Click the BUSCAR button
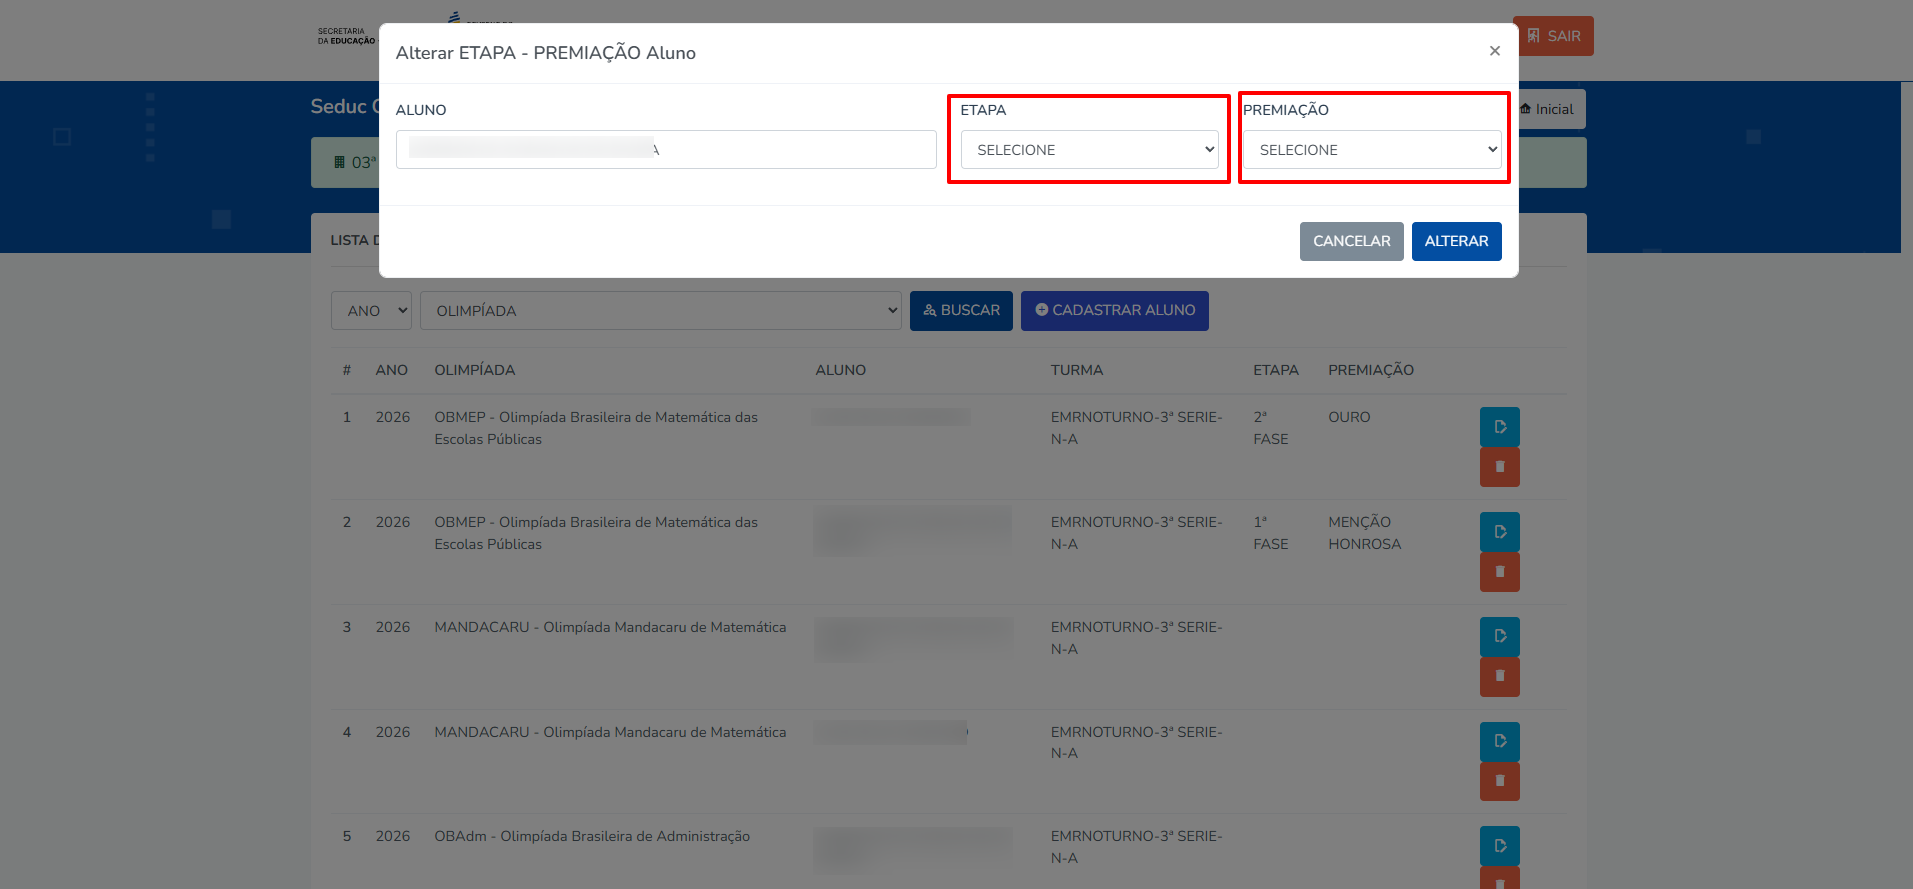 [961, 311]
